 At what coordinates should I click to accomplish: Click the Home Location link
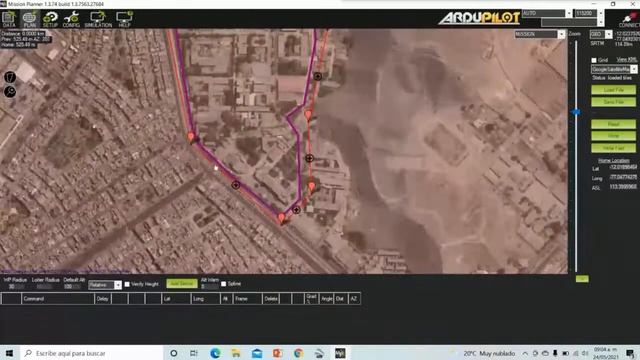(x=613, y=160)
